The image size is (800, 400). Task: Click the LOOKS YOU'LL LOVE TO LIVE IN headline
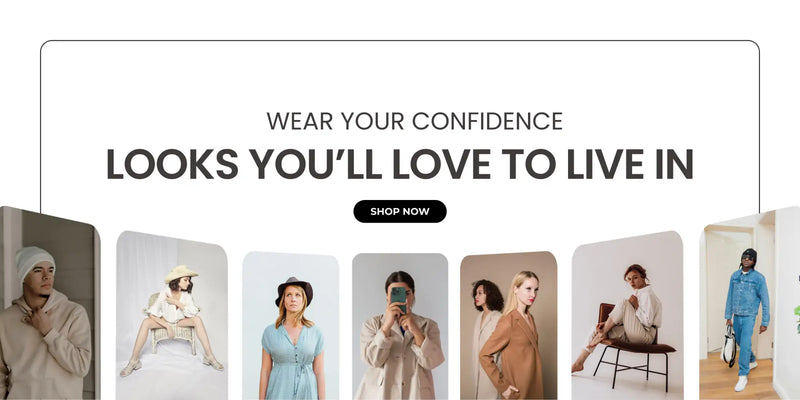(399, 164)
